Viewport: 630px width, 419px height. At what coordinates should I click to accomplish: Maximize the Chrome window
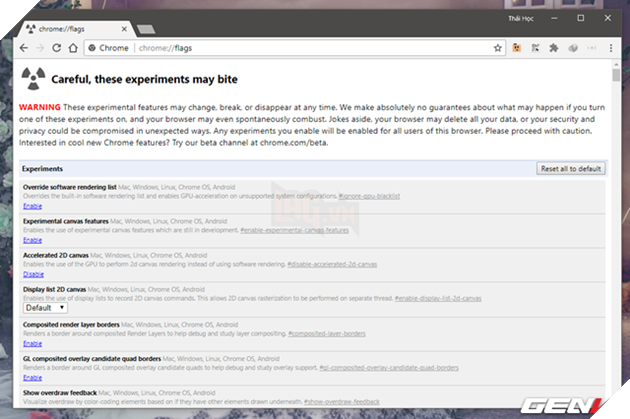point(581,18)
